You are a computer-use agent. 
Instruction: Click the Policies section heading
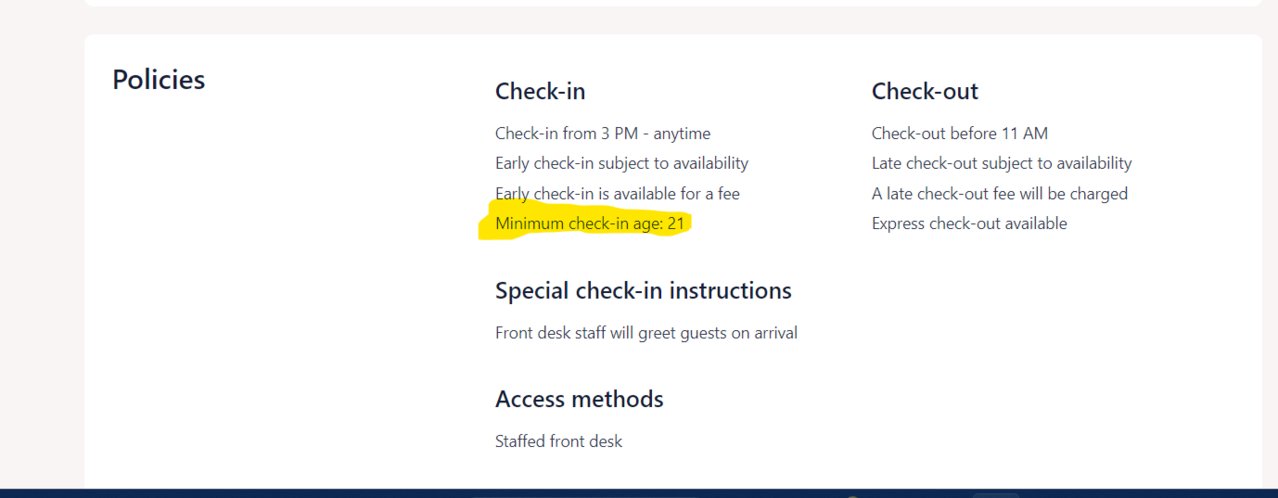pyautogui.click(x=158, y=80)
